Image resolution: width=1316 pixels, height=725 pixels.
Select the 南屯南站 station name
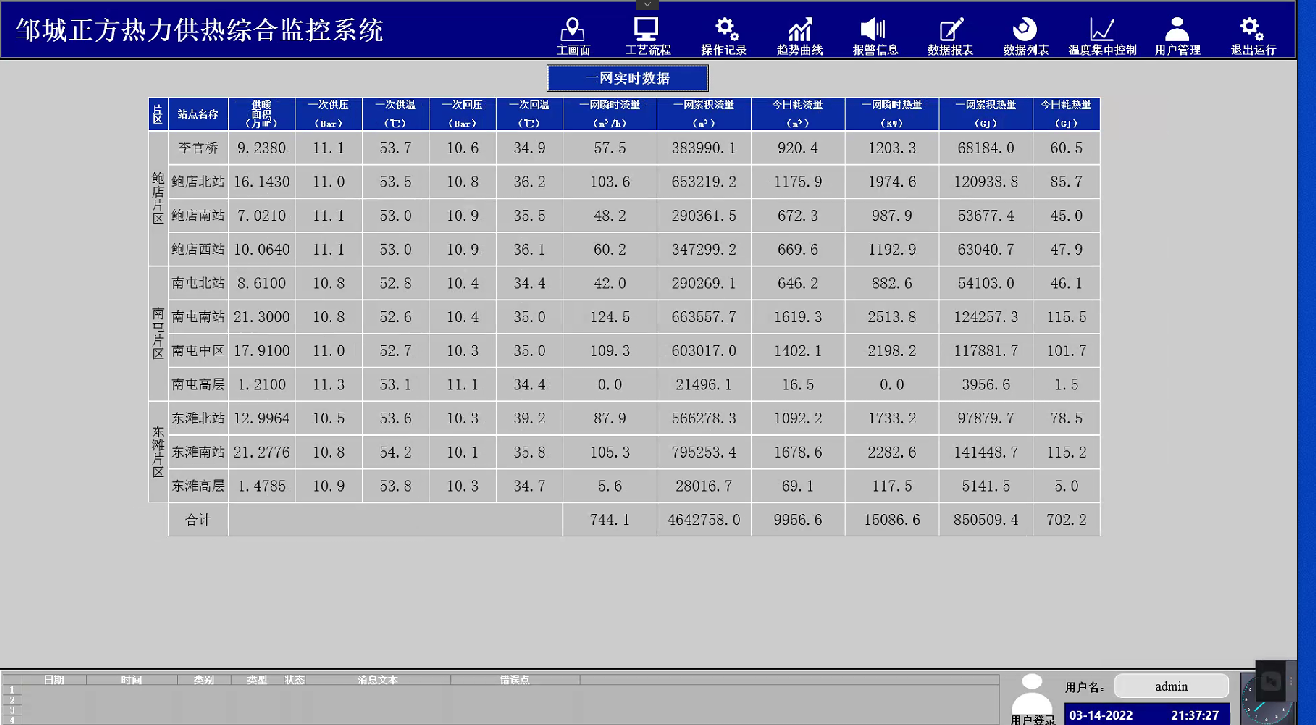coord(198,317)
